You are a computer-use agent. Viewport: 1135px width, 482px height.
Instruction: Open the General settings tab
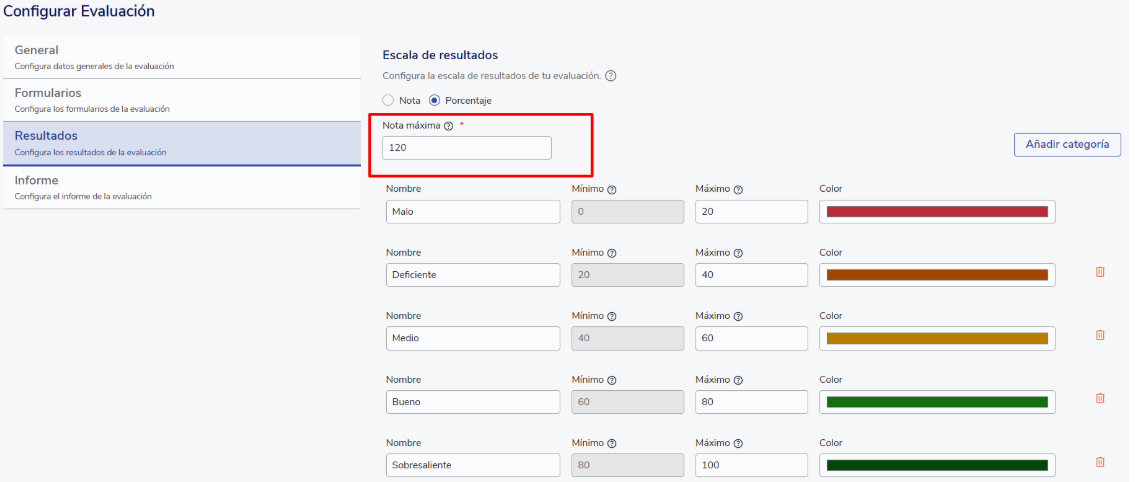(180, 57)
